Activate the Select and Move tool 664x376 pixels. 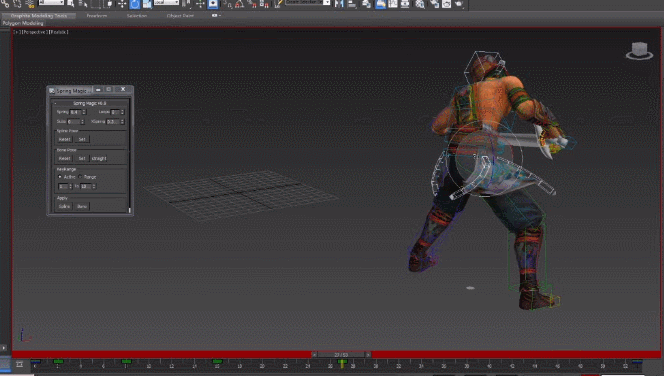(x=122, y=4)
